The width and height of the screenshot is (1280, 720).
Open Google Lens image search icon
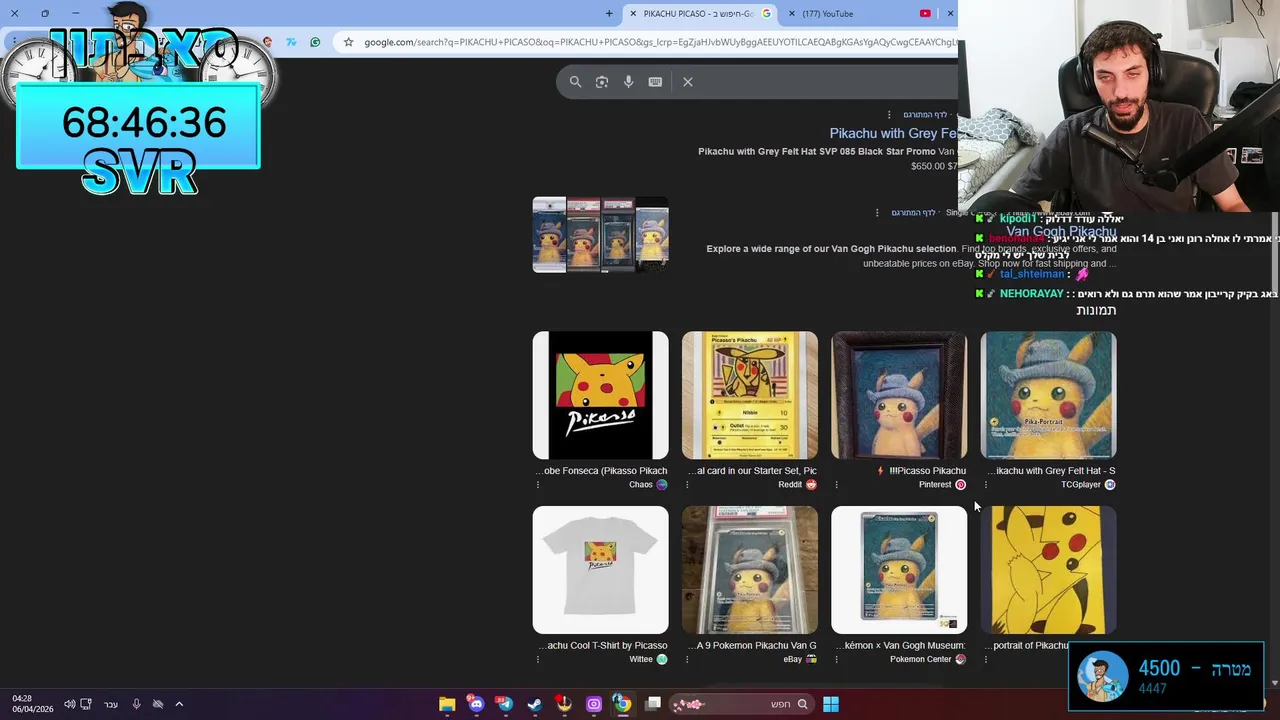click(x=602, y=82)
